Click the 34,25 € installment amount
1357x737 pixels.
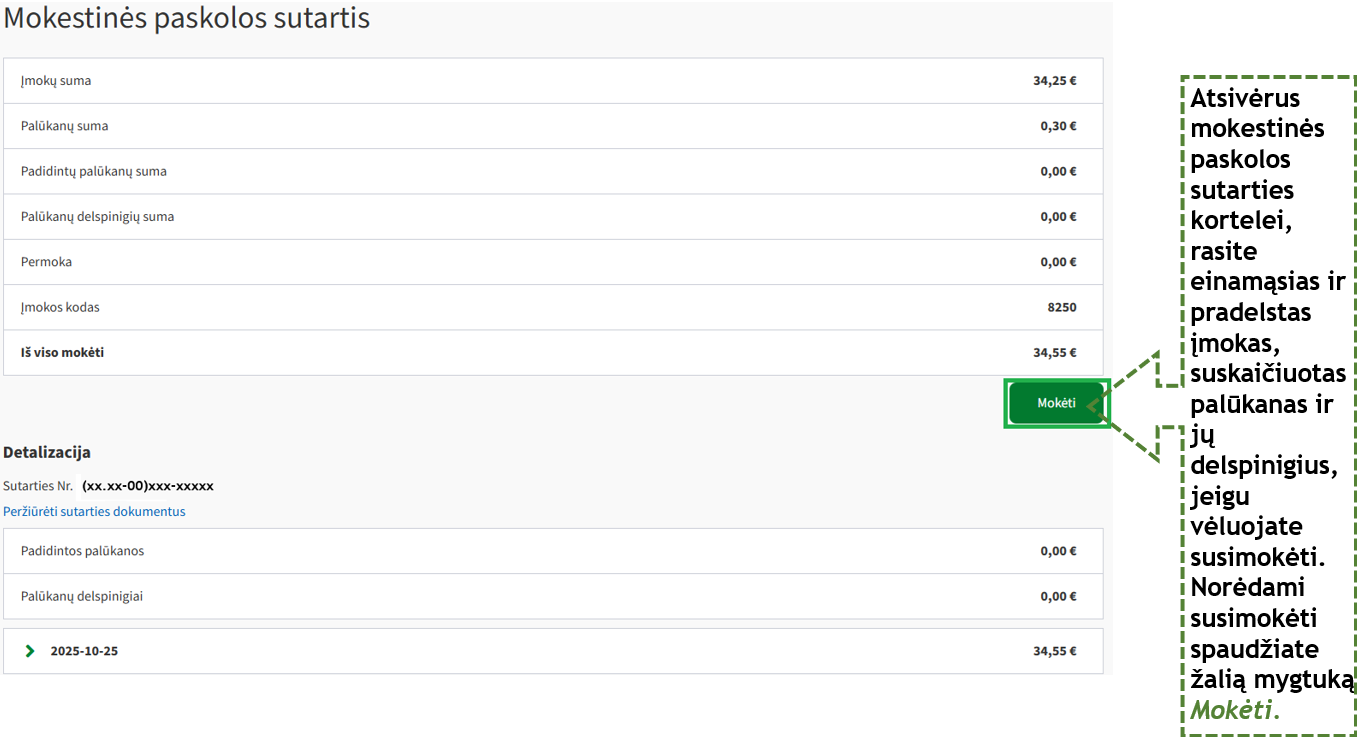coord(1054,81)
